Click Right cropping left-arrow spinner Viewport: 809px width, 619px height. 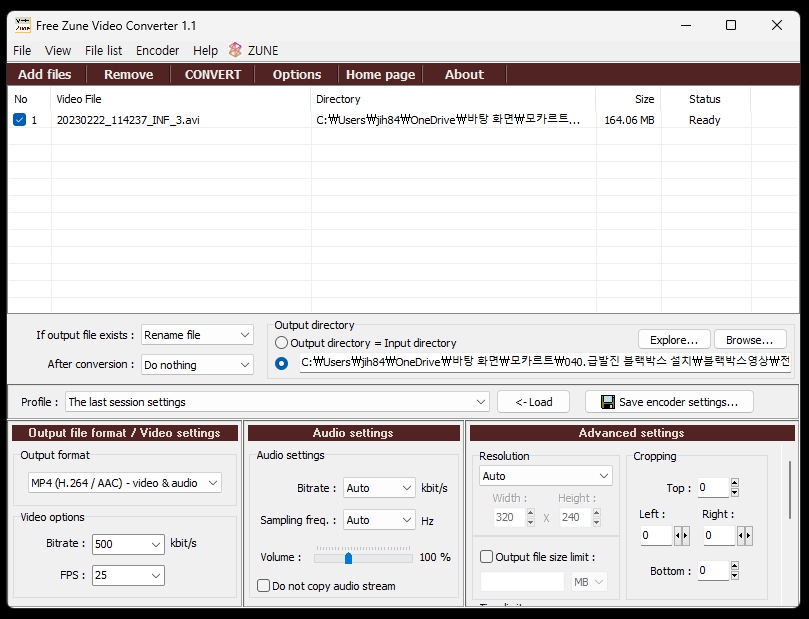741,535
